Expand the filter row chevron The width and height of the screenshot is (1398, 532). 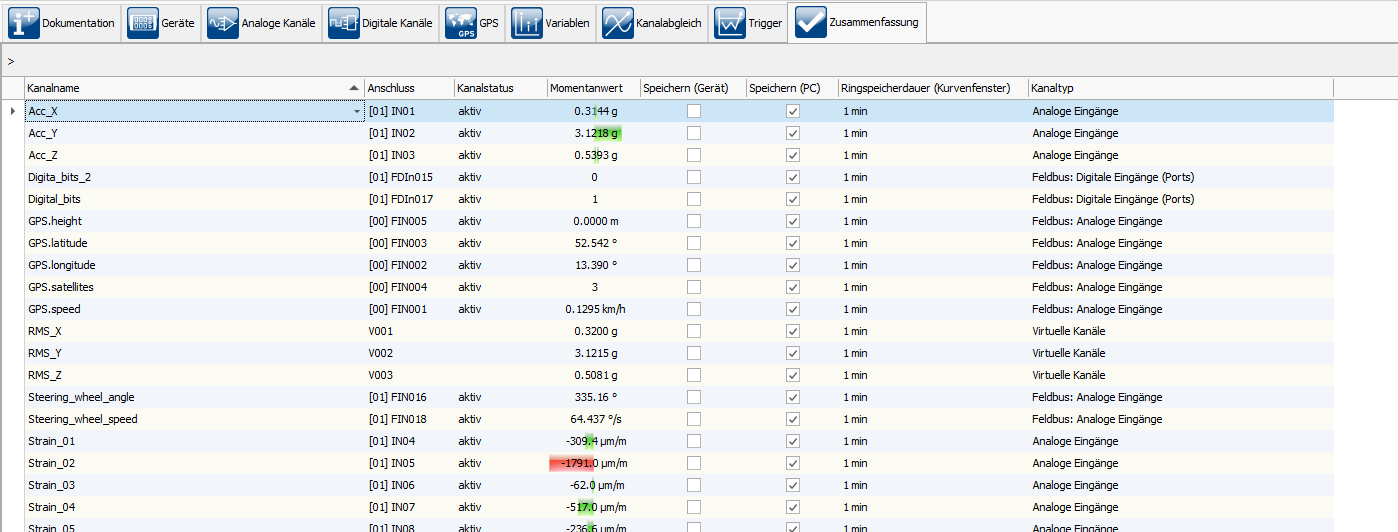(11, 62)
